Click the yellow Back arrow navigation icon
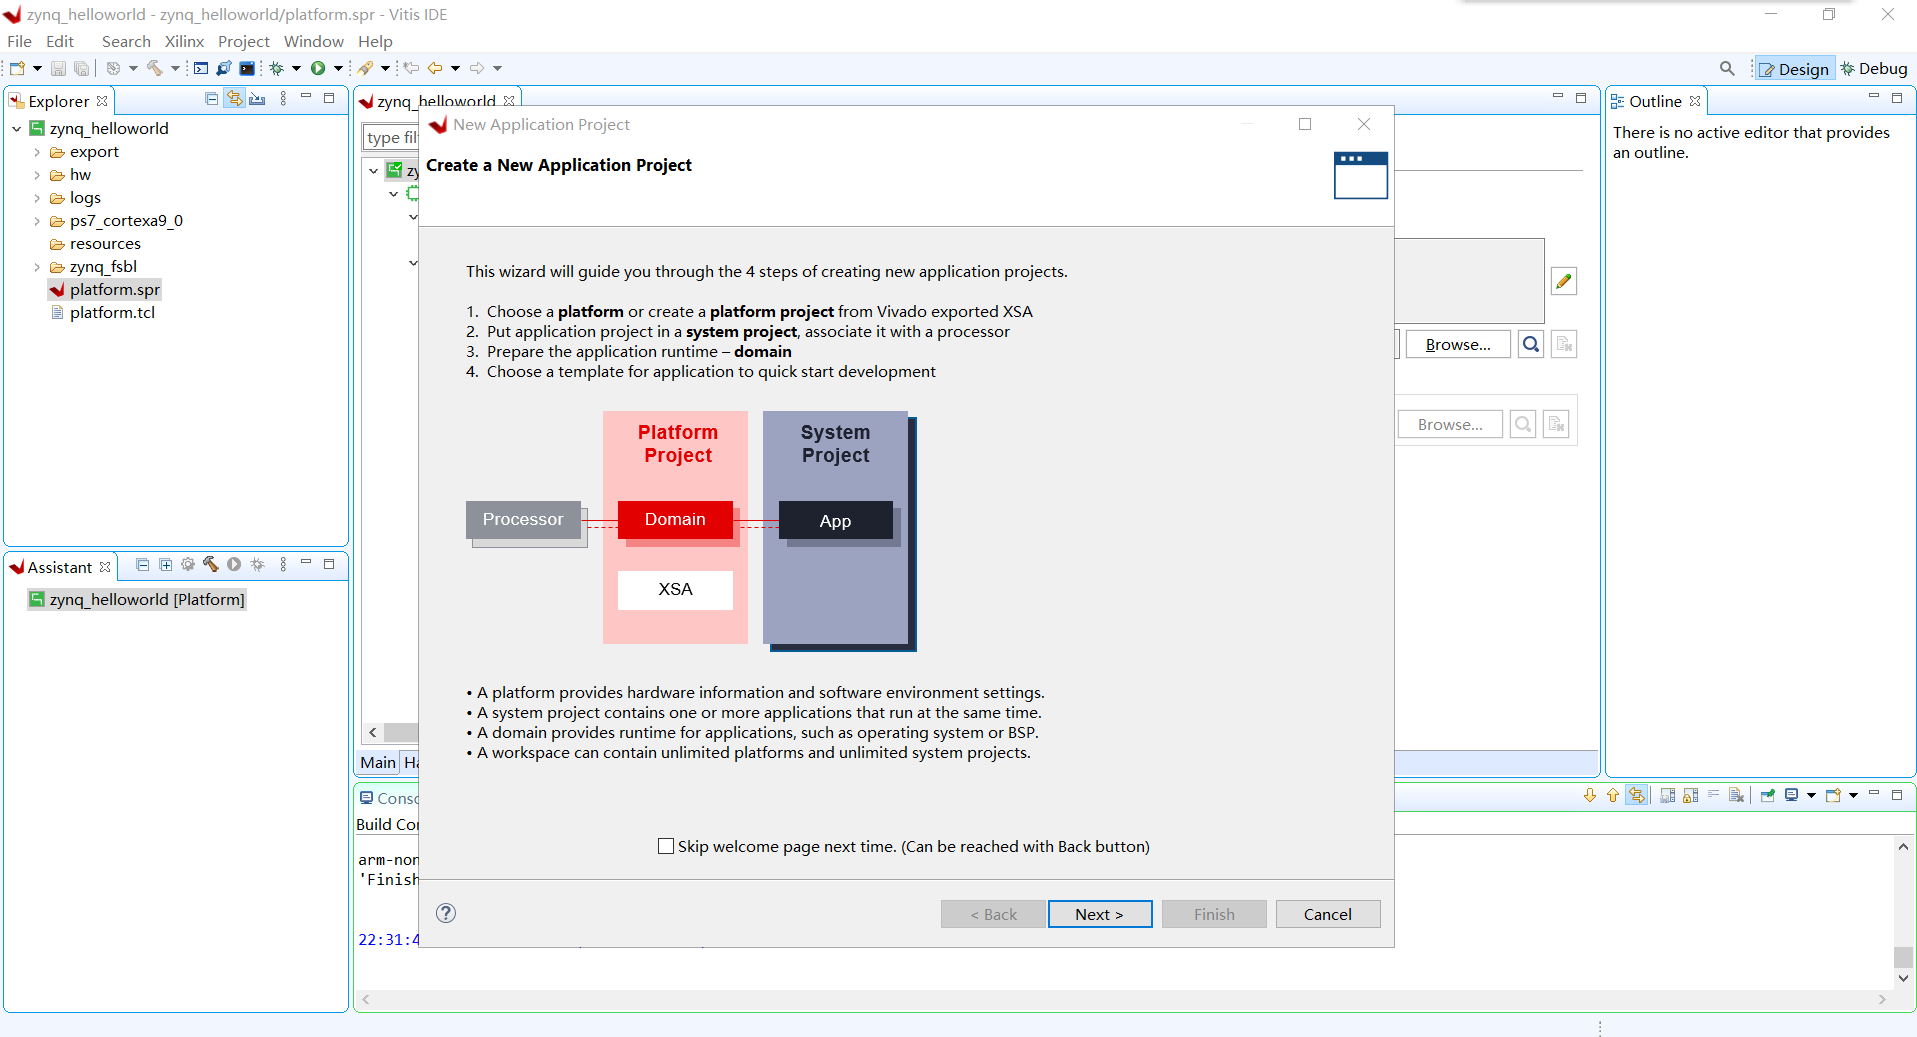This screenshot has height=1037, width=1917. tap(435, 68)
